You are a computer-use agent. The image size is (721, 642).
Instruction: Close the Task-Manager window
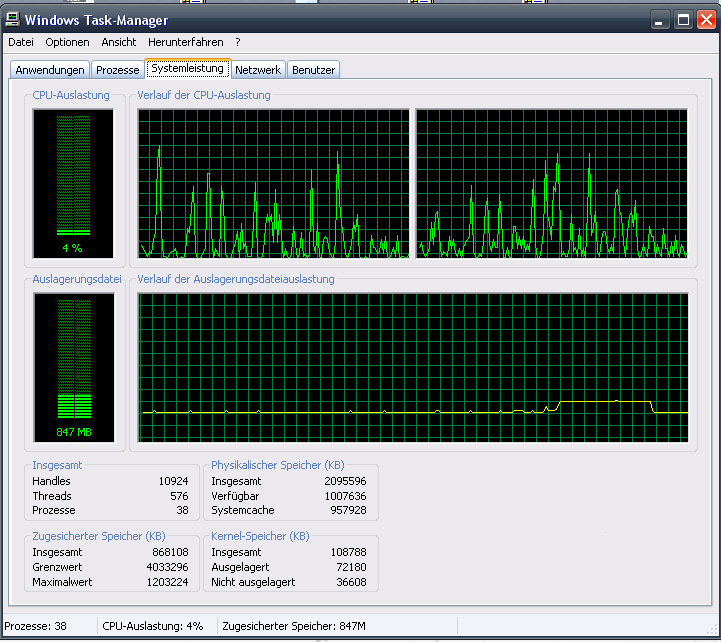coord(706,20)
